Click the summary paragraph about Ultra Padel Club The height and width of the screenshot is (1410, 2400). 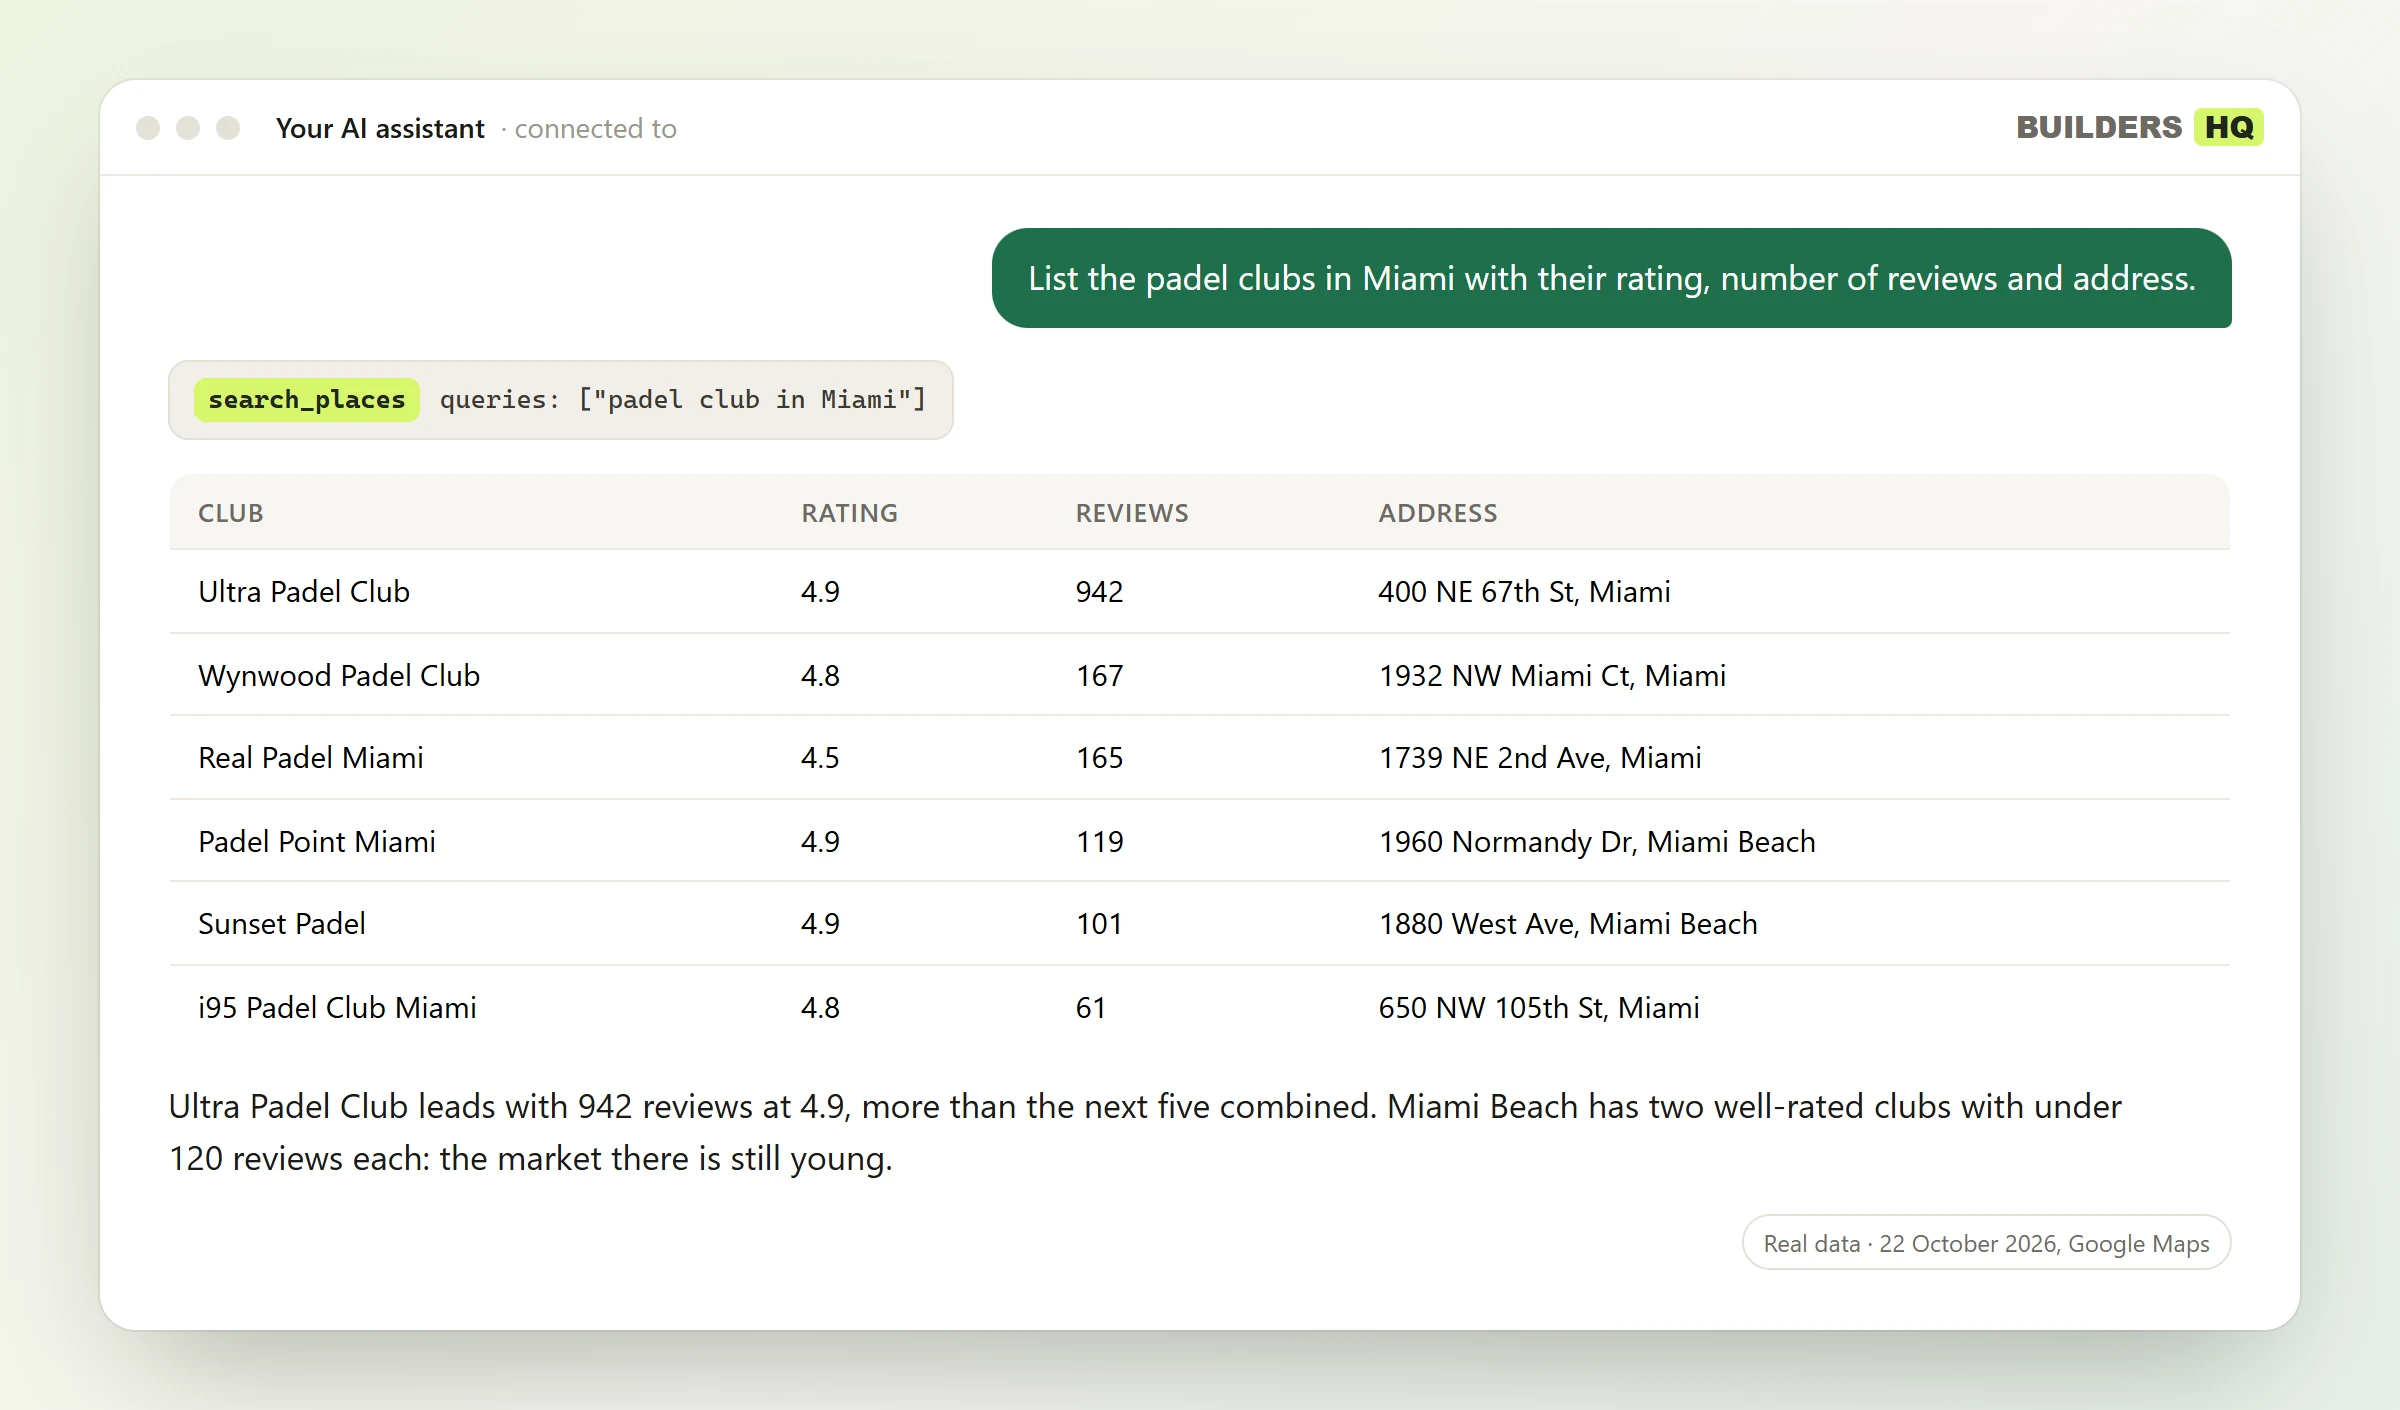pyautogui.click(x=1145, y=1132)
